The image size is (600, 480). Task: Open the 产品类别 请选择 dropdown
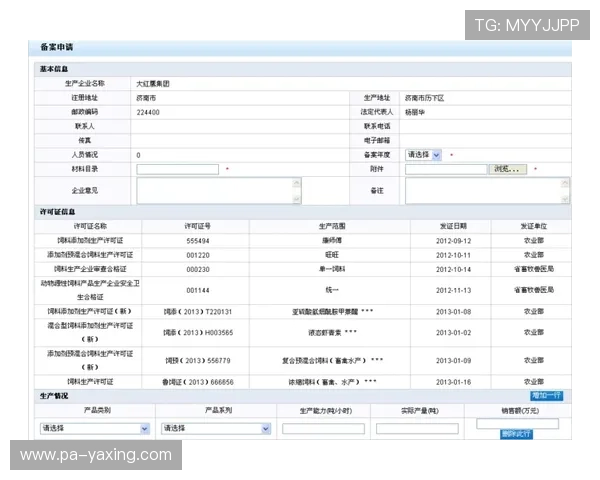95,428
